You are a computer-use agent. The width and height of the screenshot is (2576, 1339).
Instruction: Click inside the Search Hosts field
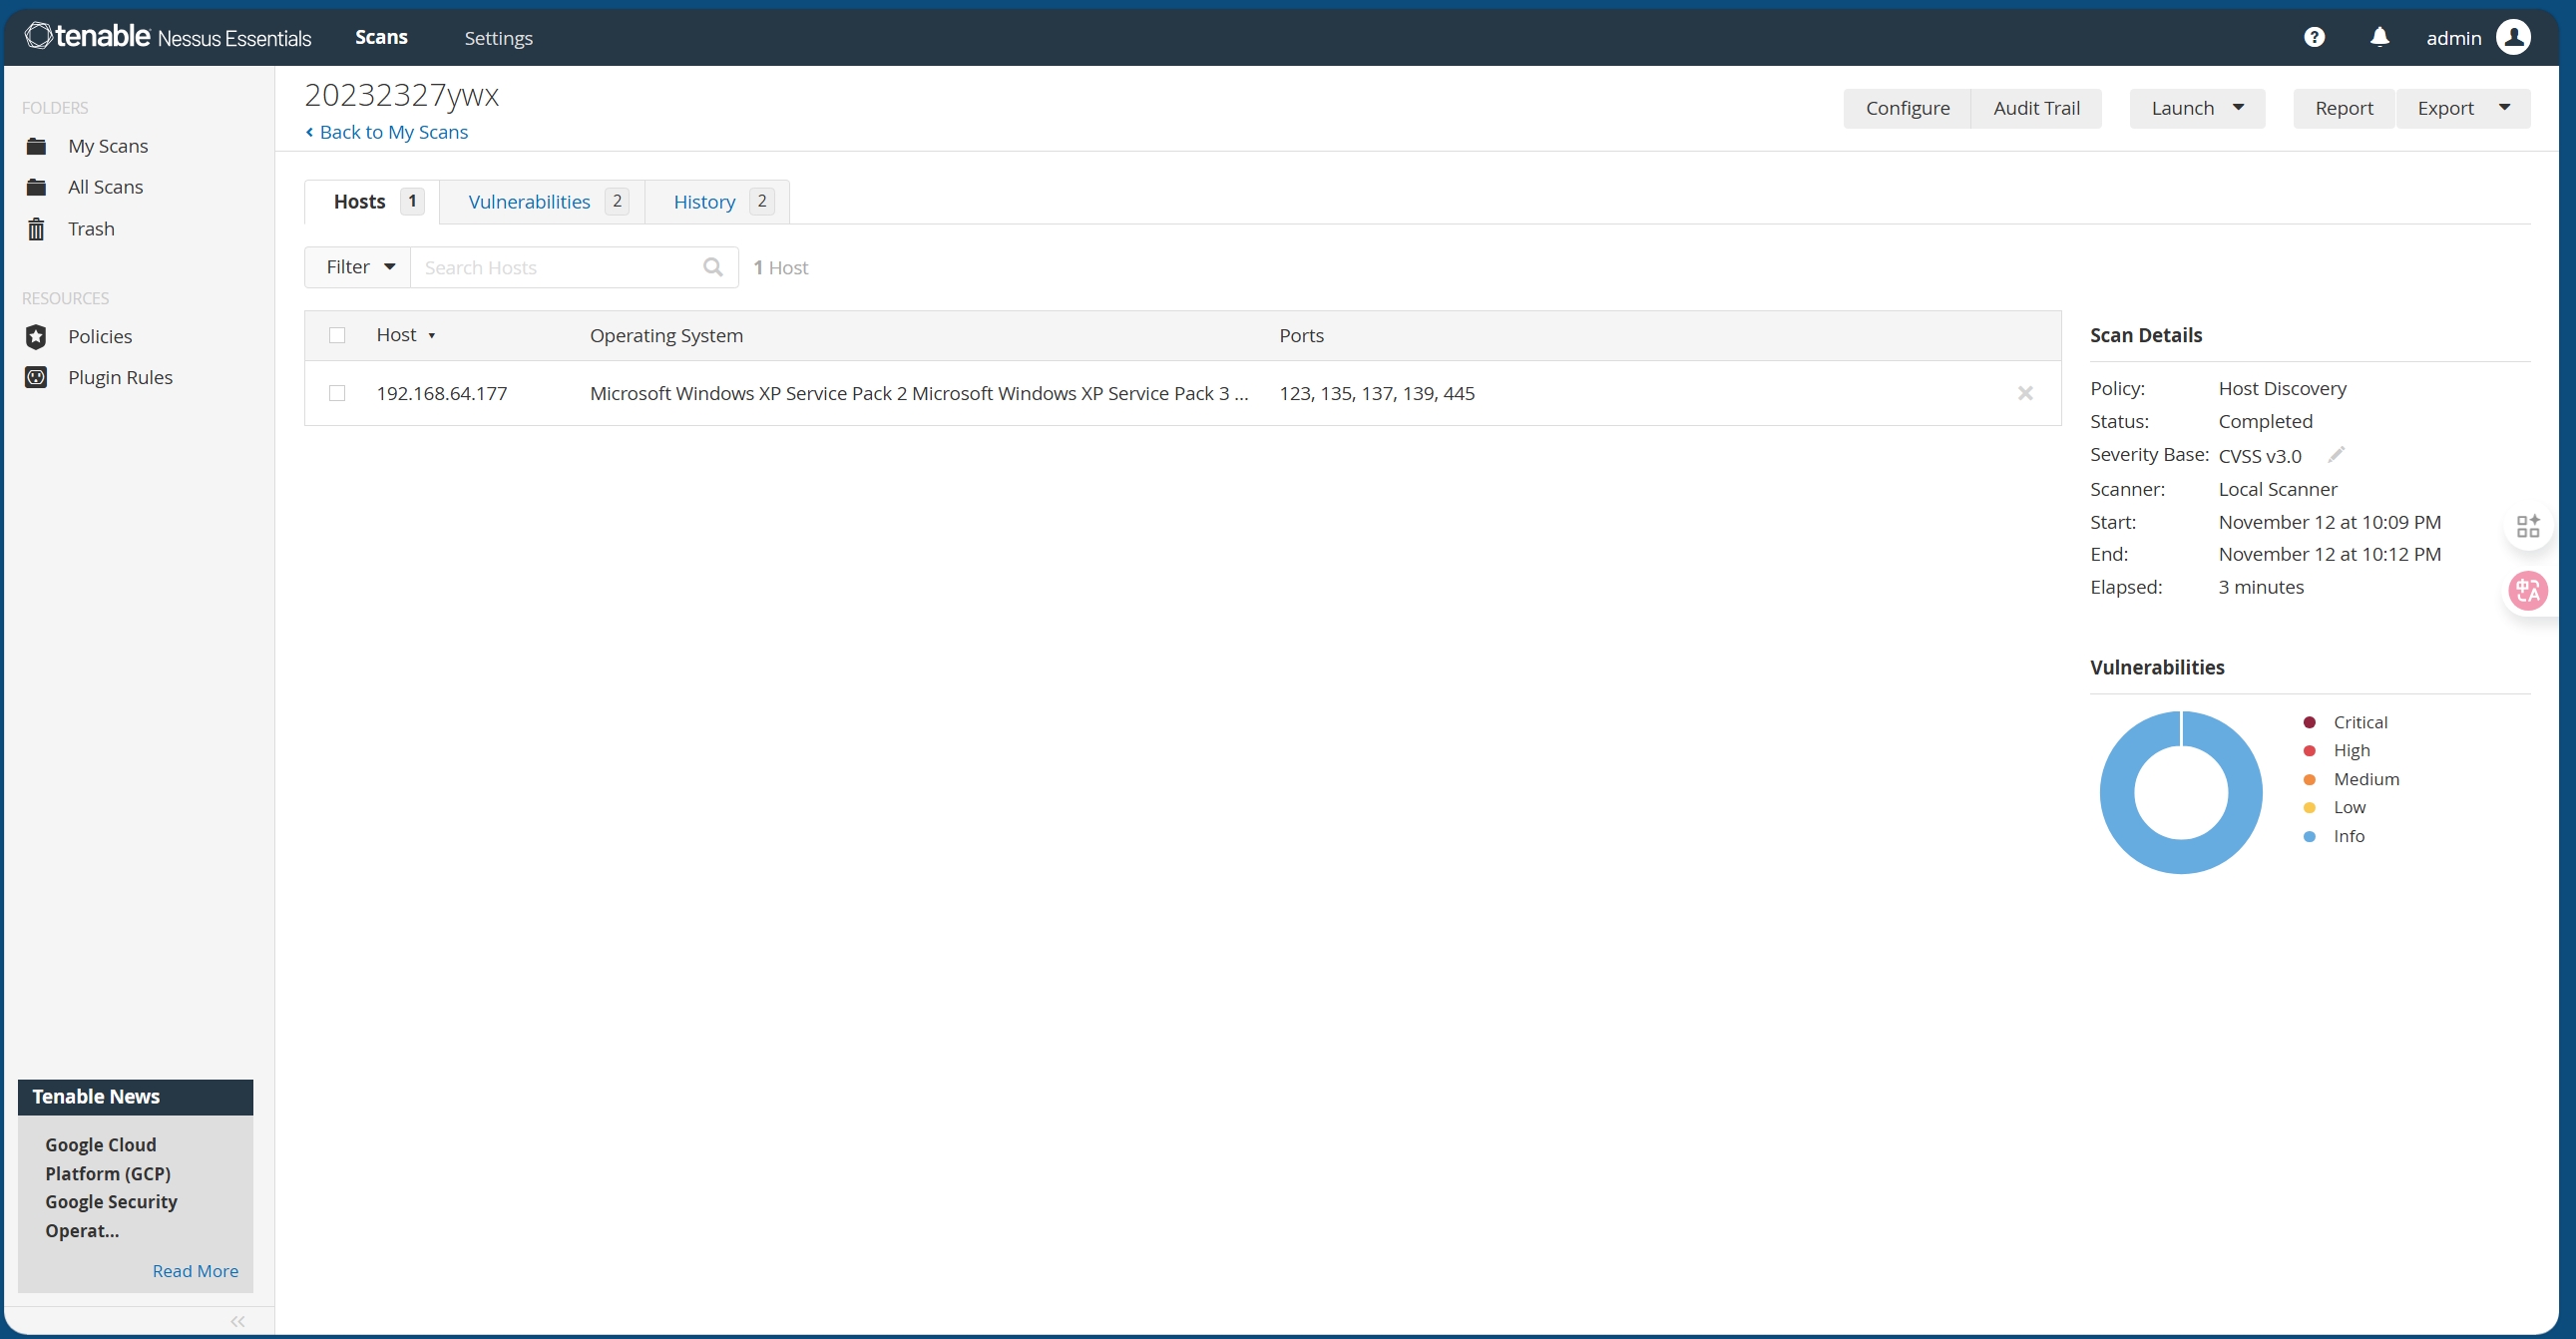pyautogui.click(x=555, y=267)
